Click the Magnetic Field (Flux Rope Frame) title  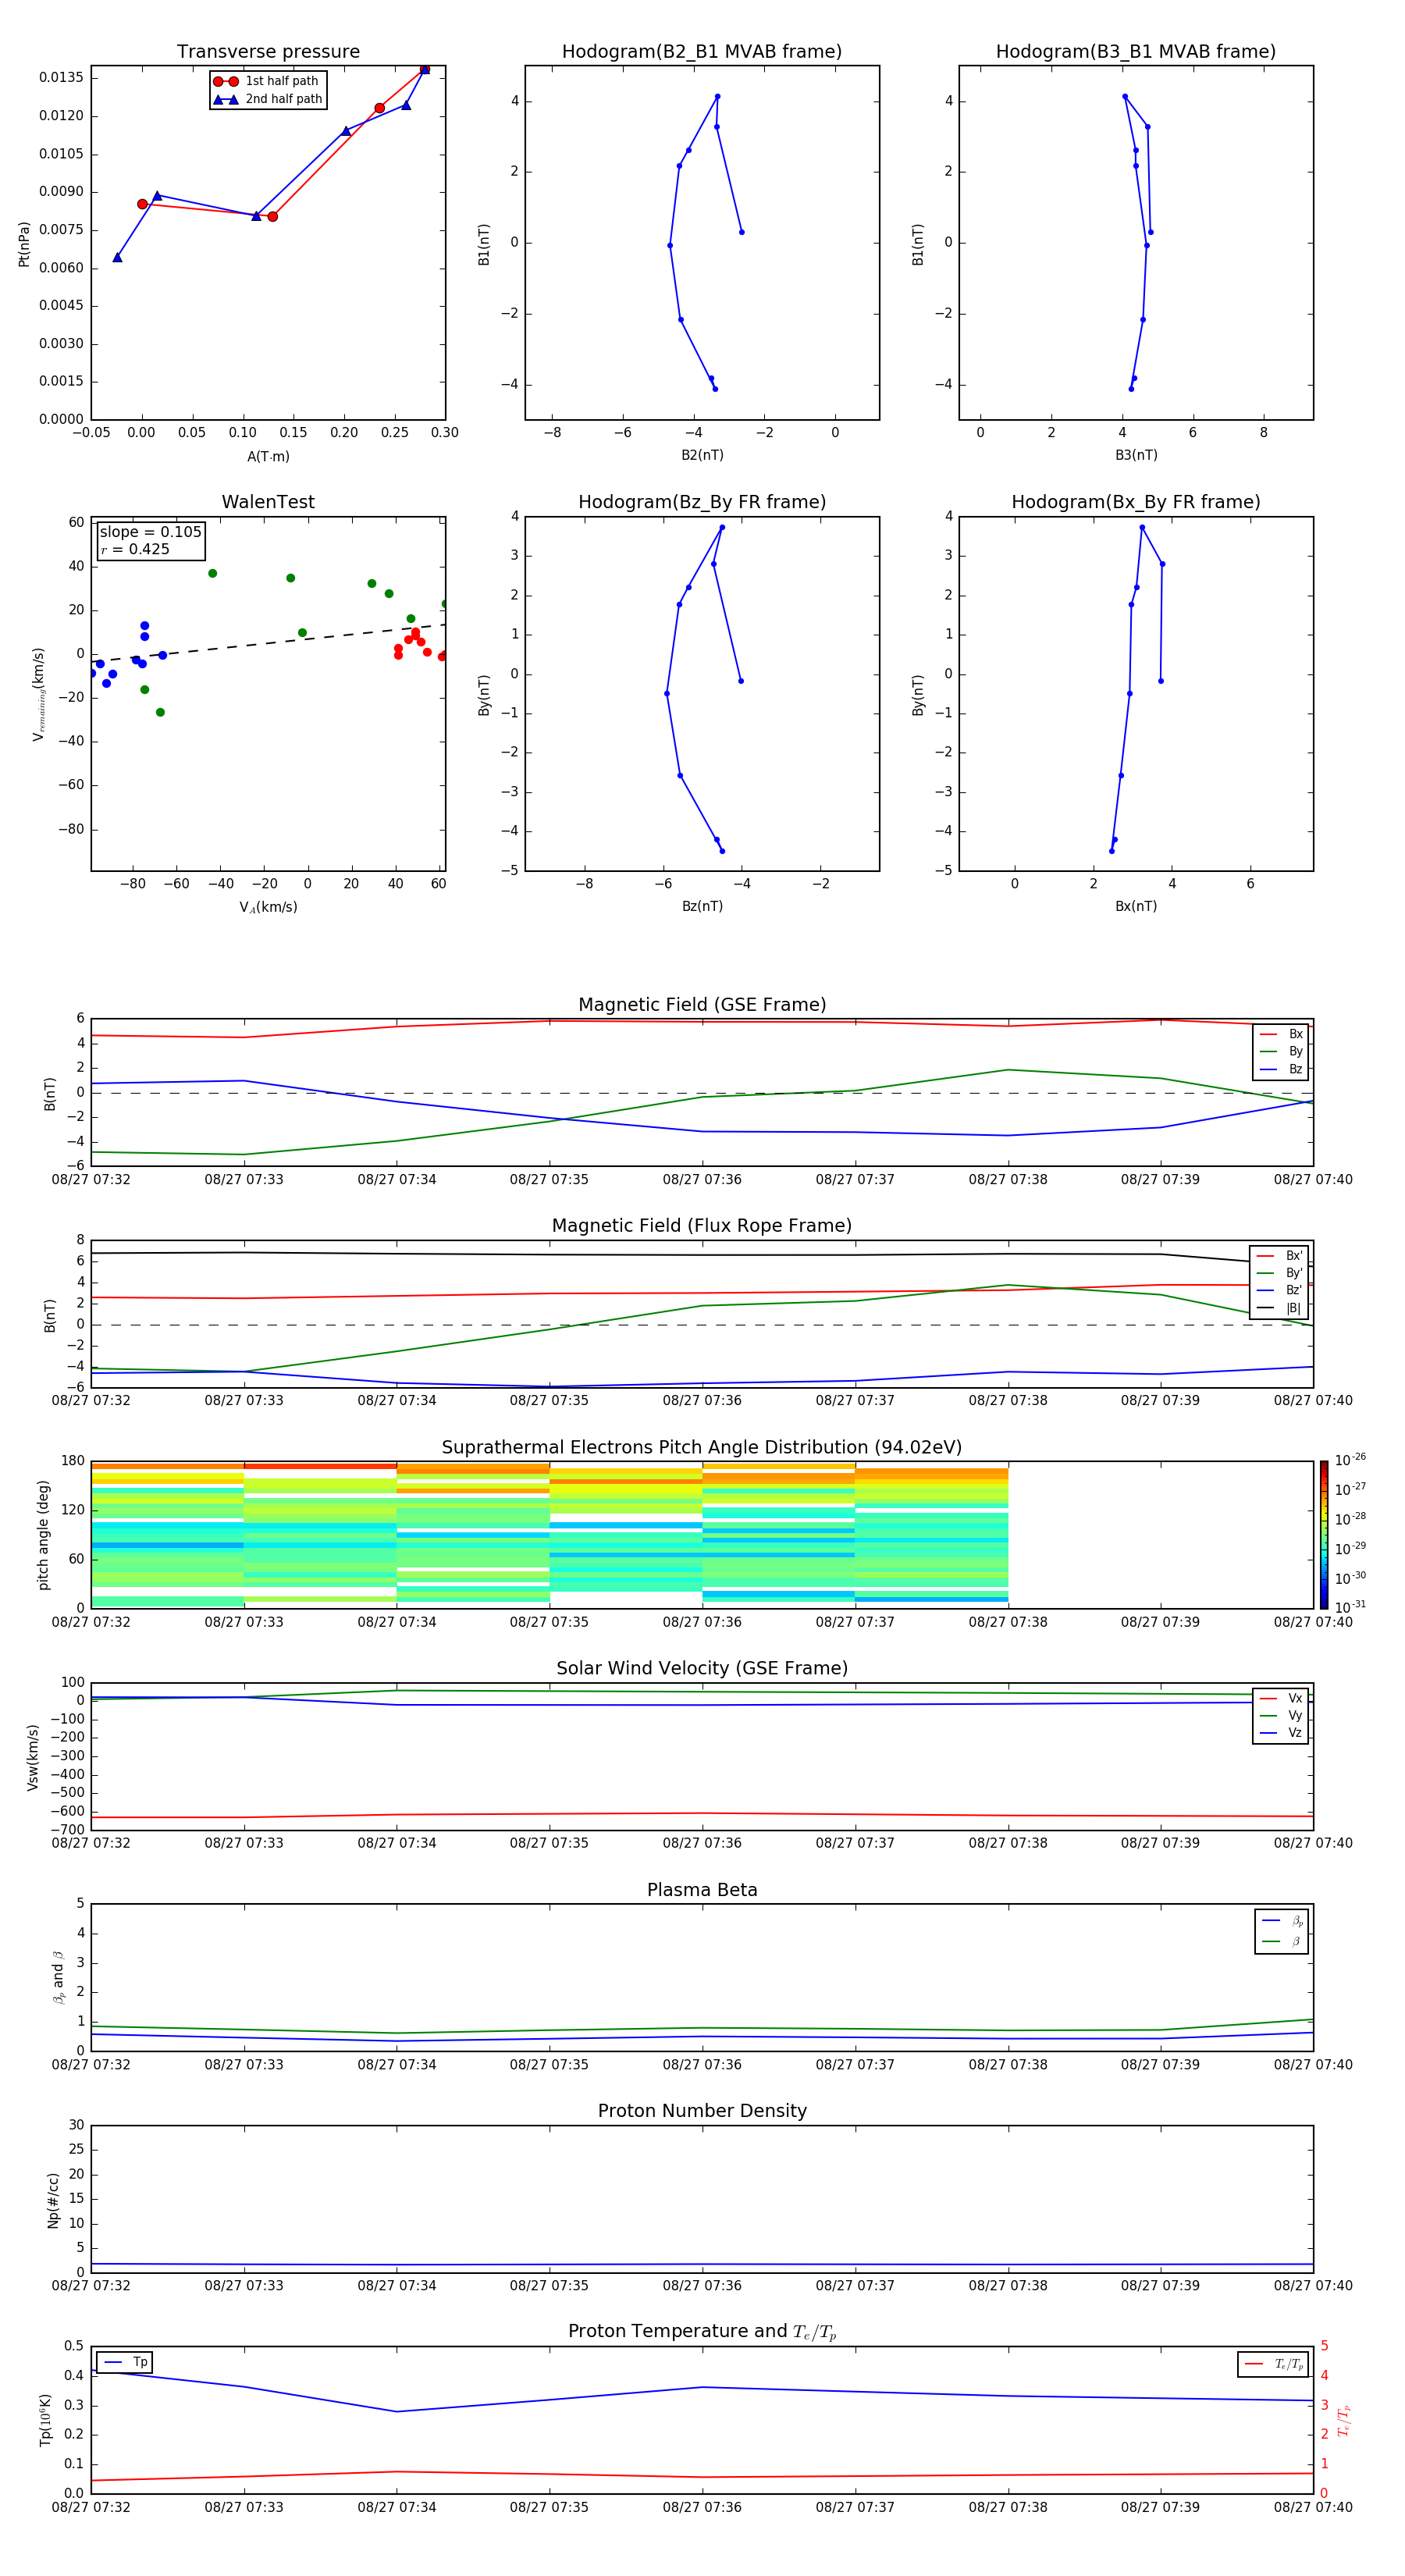(x=702, y=1226)
